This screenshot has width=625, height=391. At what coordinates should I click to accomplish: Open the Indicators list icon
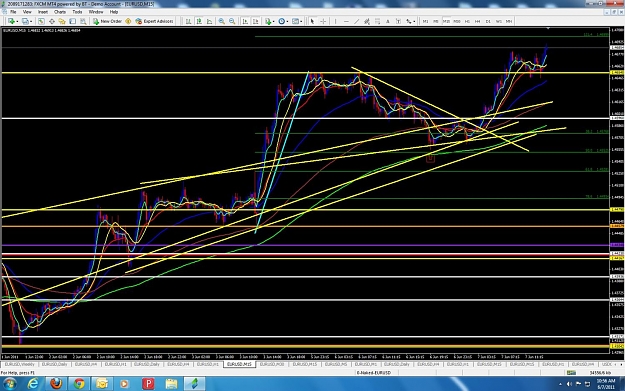pyautogui.click(x=268, y=21)
